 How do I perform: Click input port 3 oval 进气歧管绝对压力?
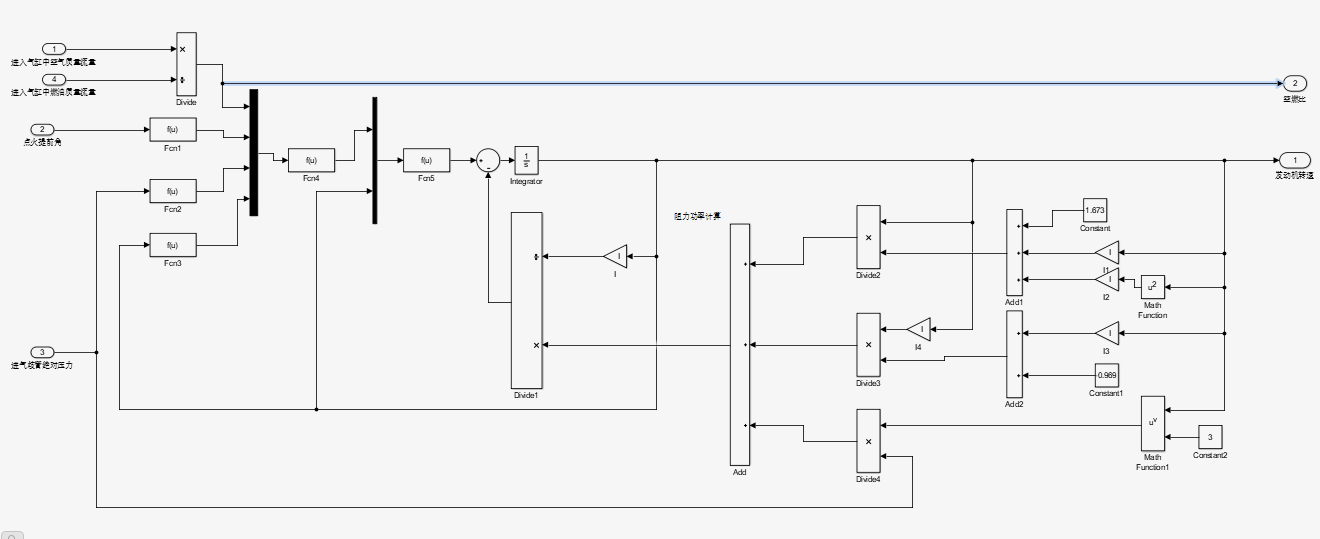(43, 352)
